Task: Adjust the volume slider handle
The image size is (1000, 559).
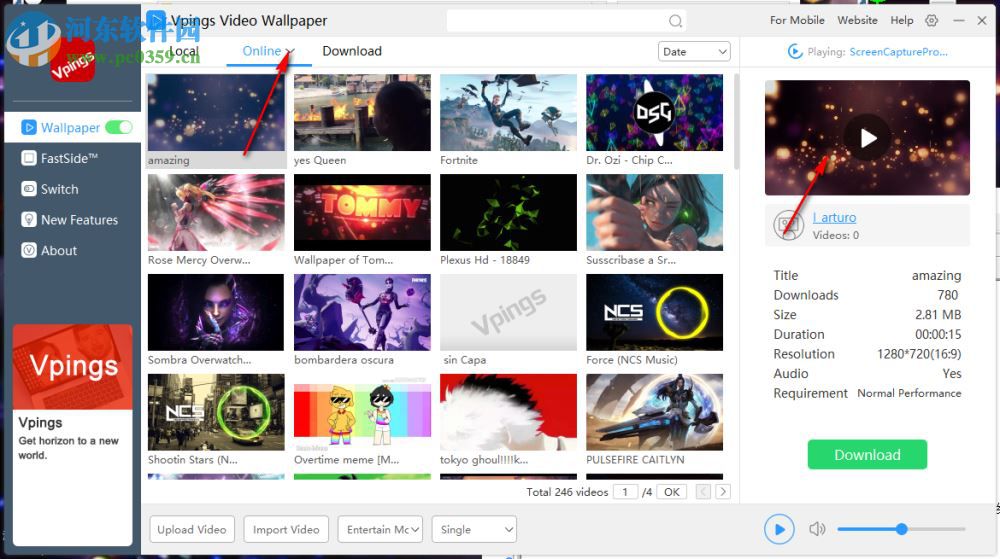Action: (901, 529)
